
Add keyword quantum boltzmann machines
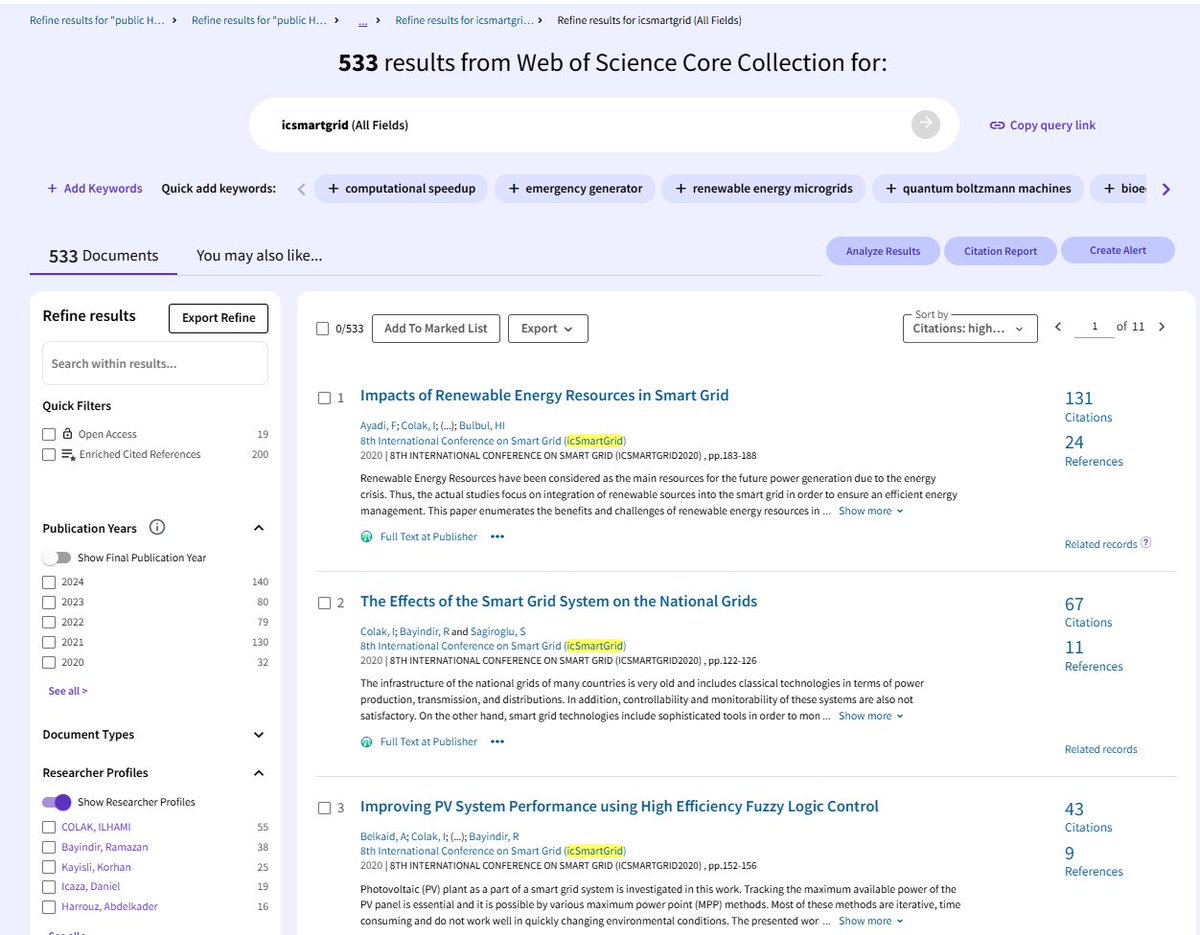(x=978, y=188)
